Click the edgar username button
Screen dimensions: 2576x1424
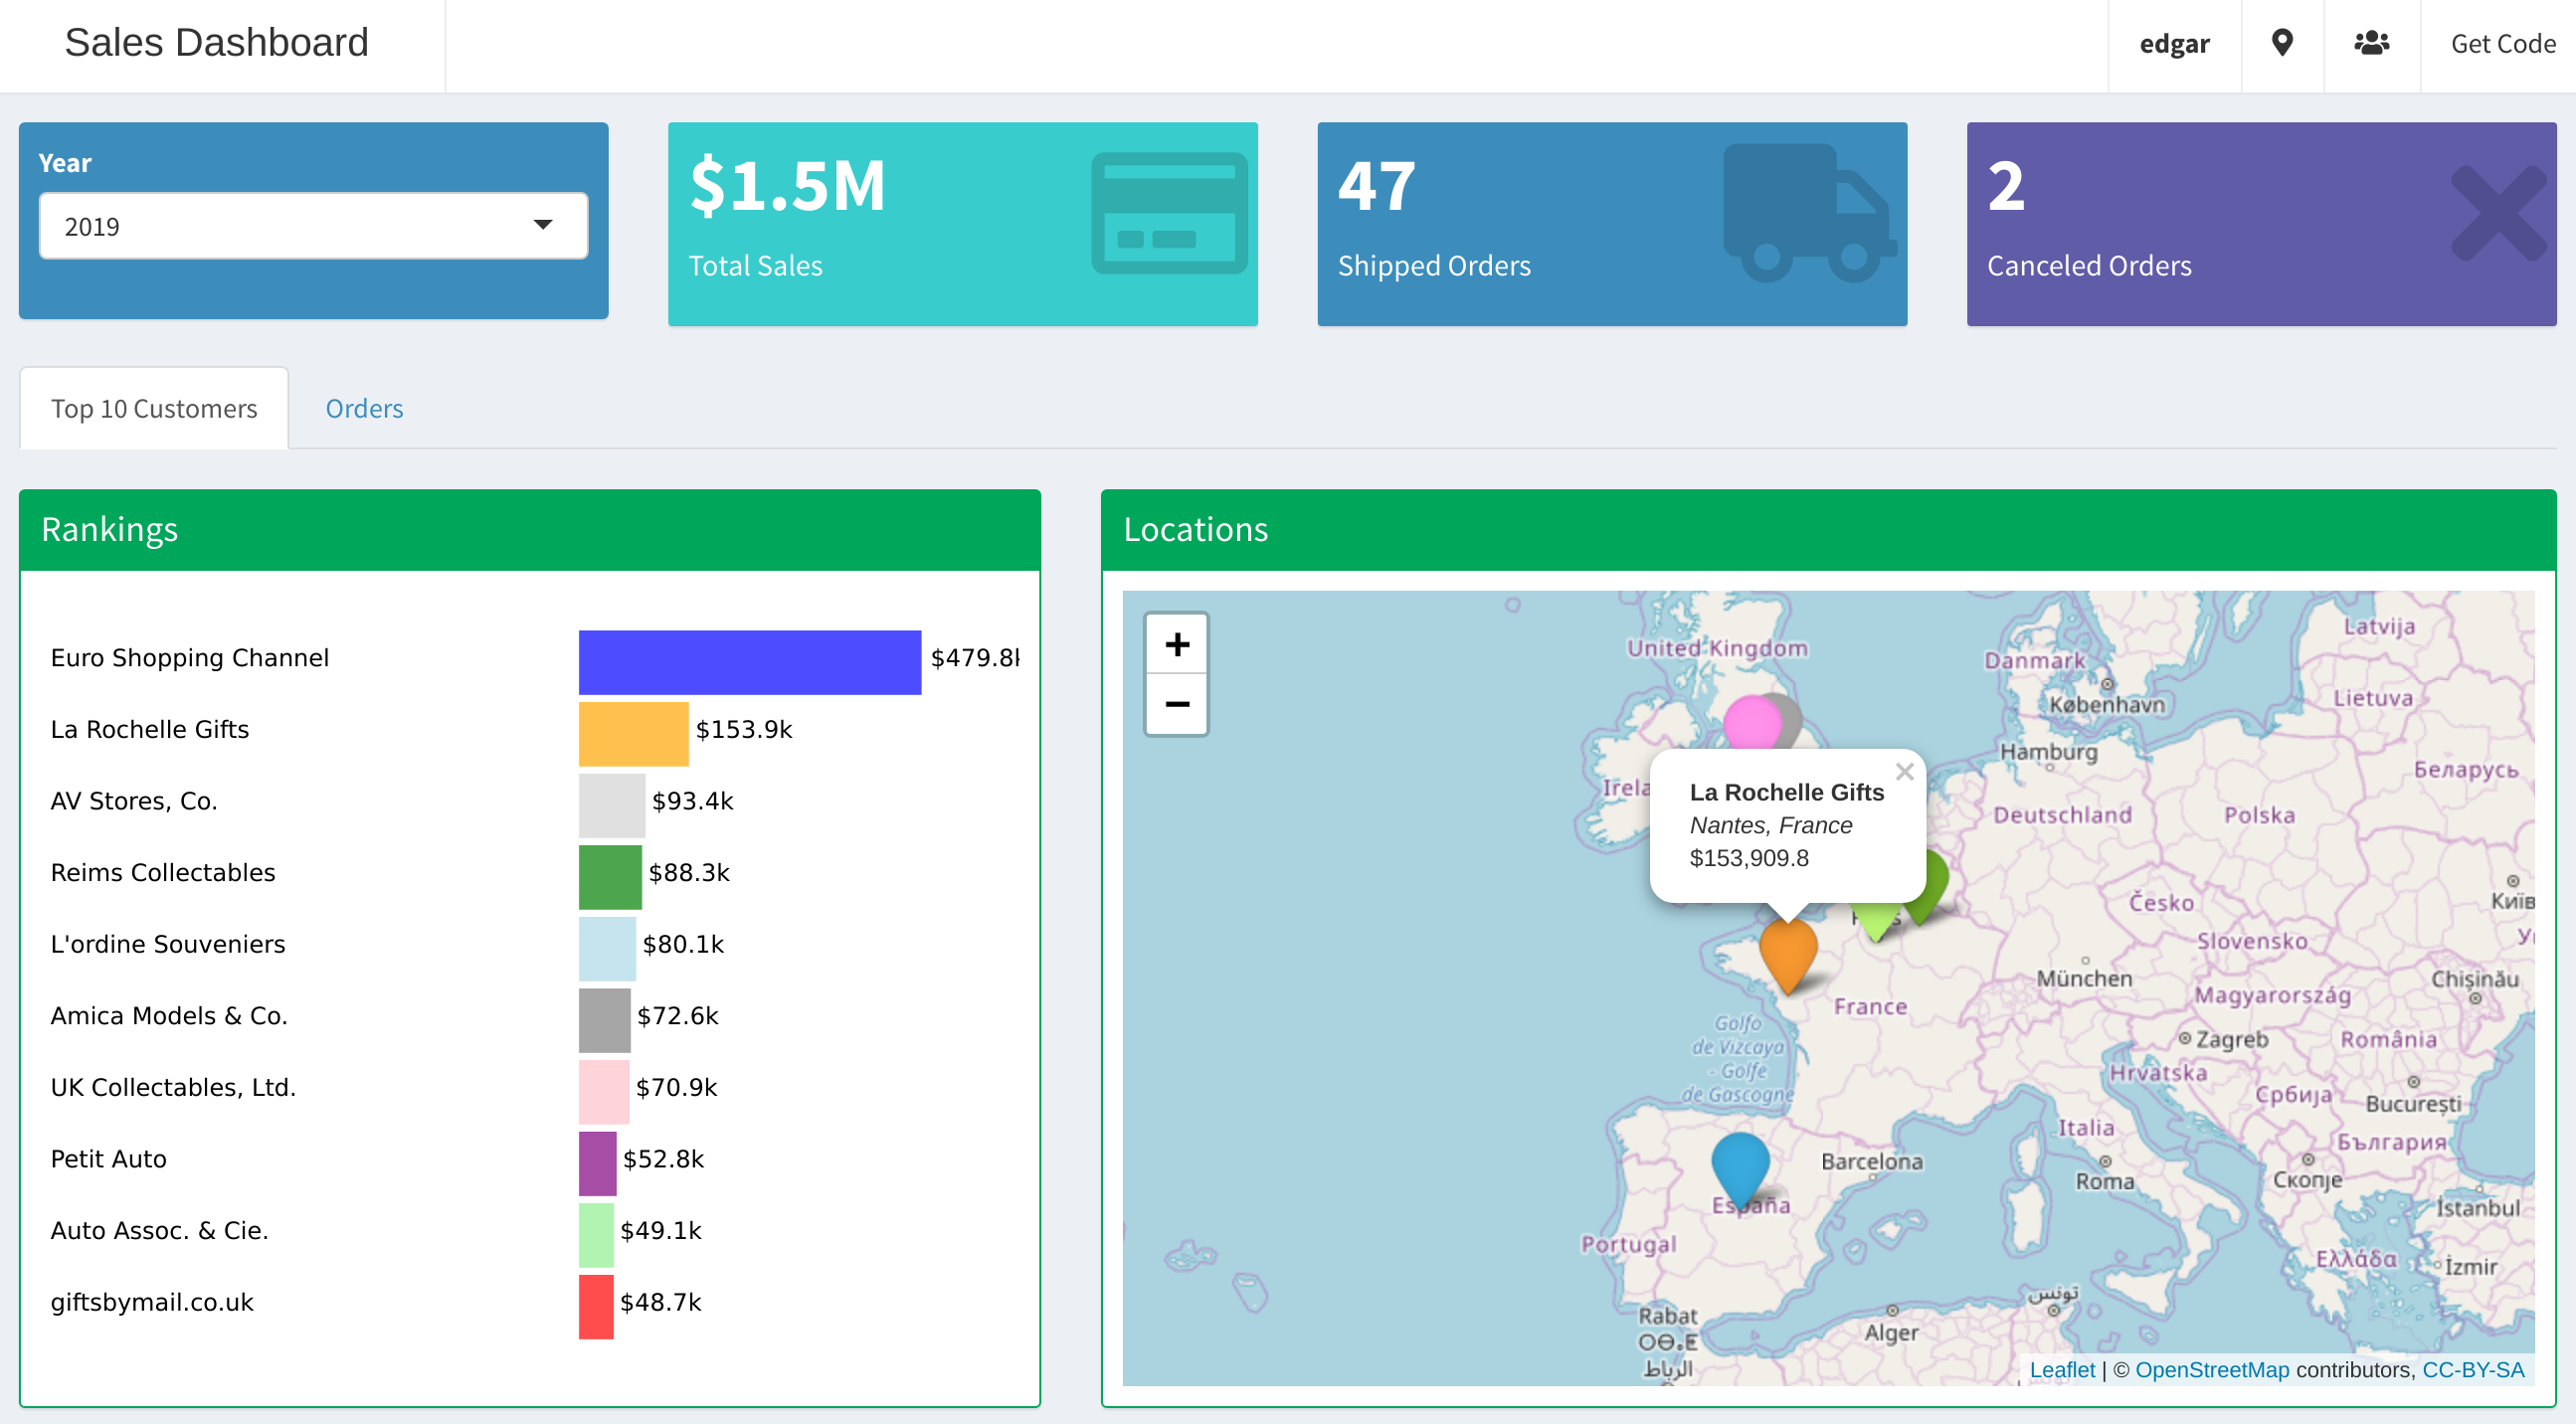click(2174, 43)
